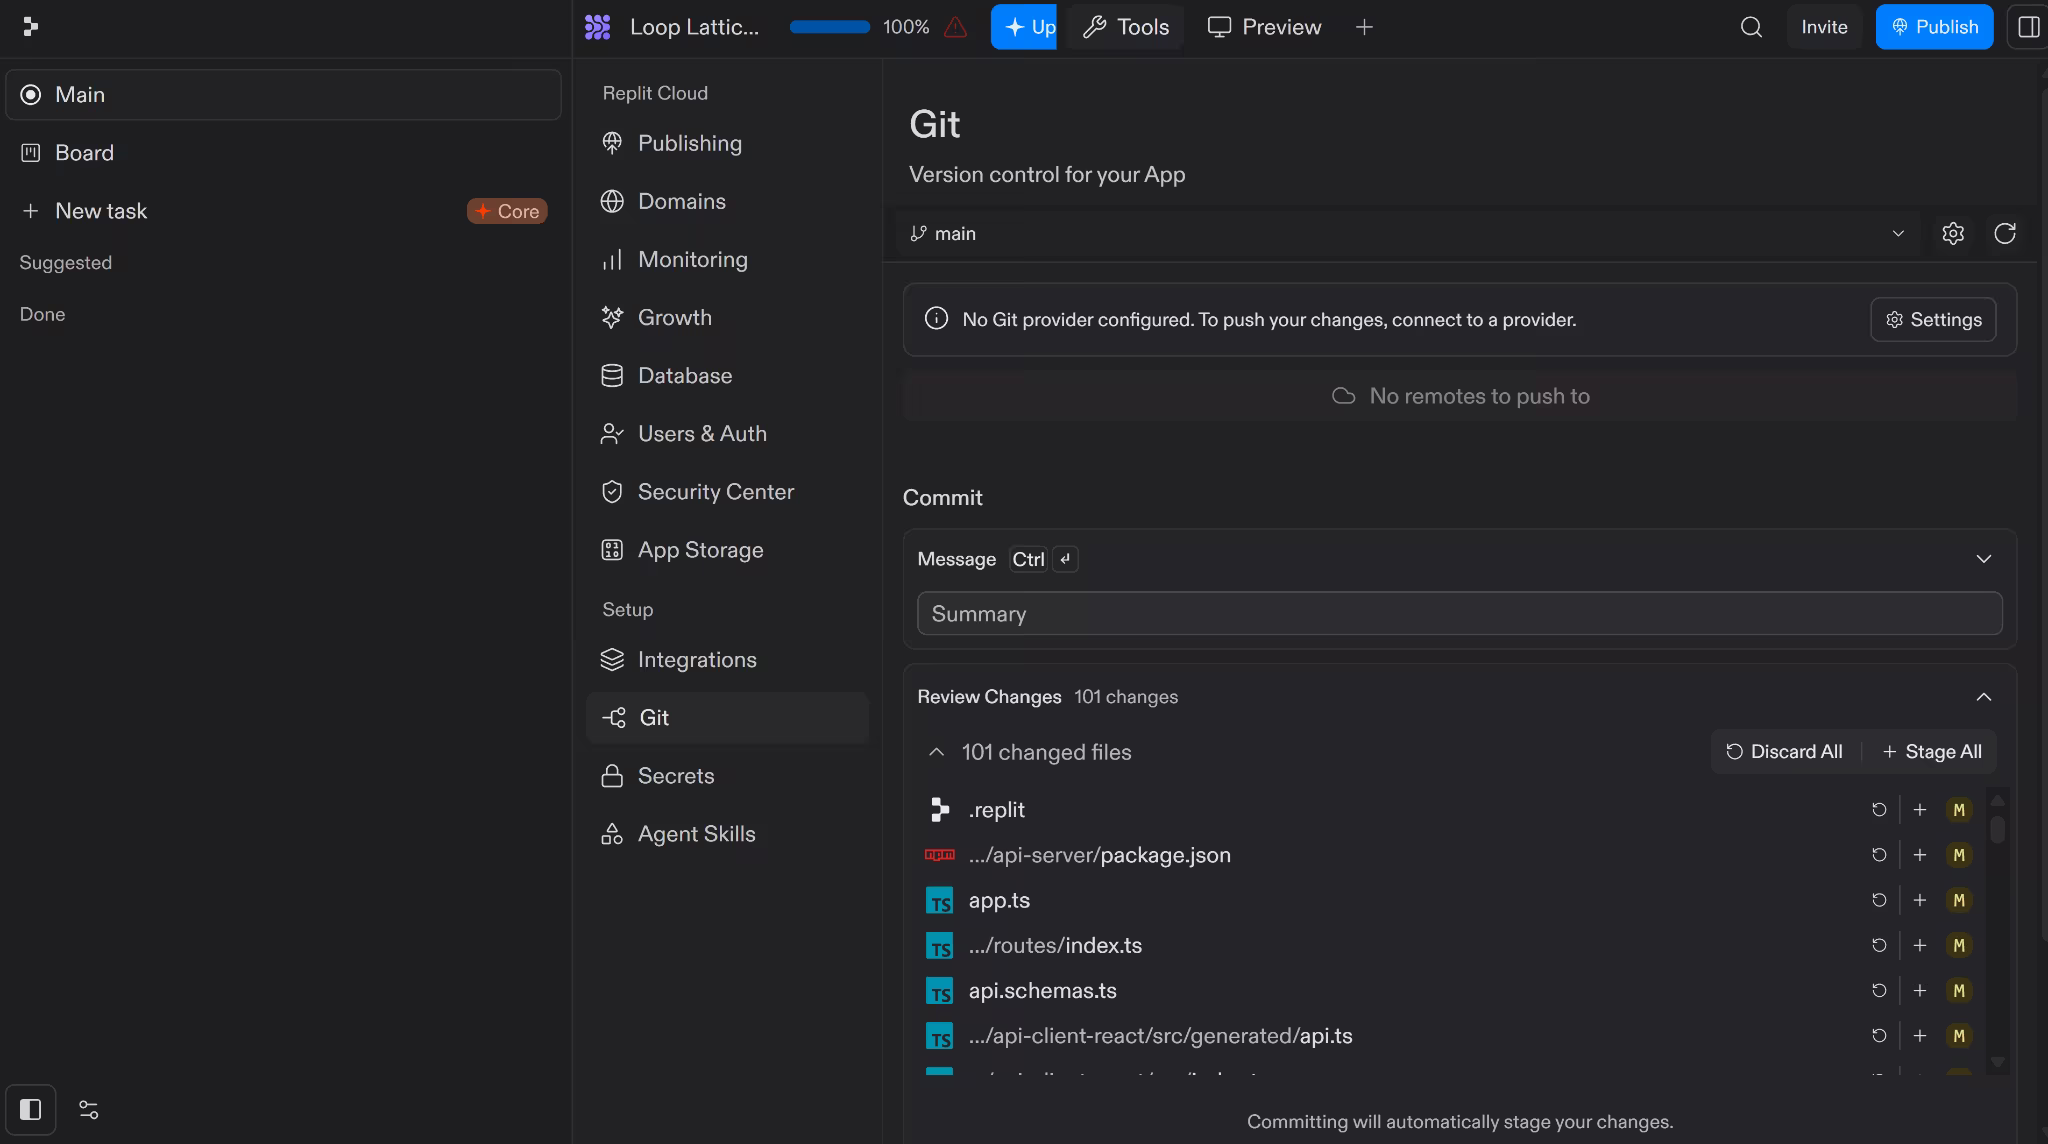Open Integrations under Setup

pyautogui.click(x=727, y=660)
